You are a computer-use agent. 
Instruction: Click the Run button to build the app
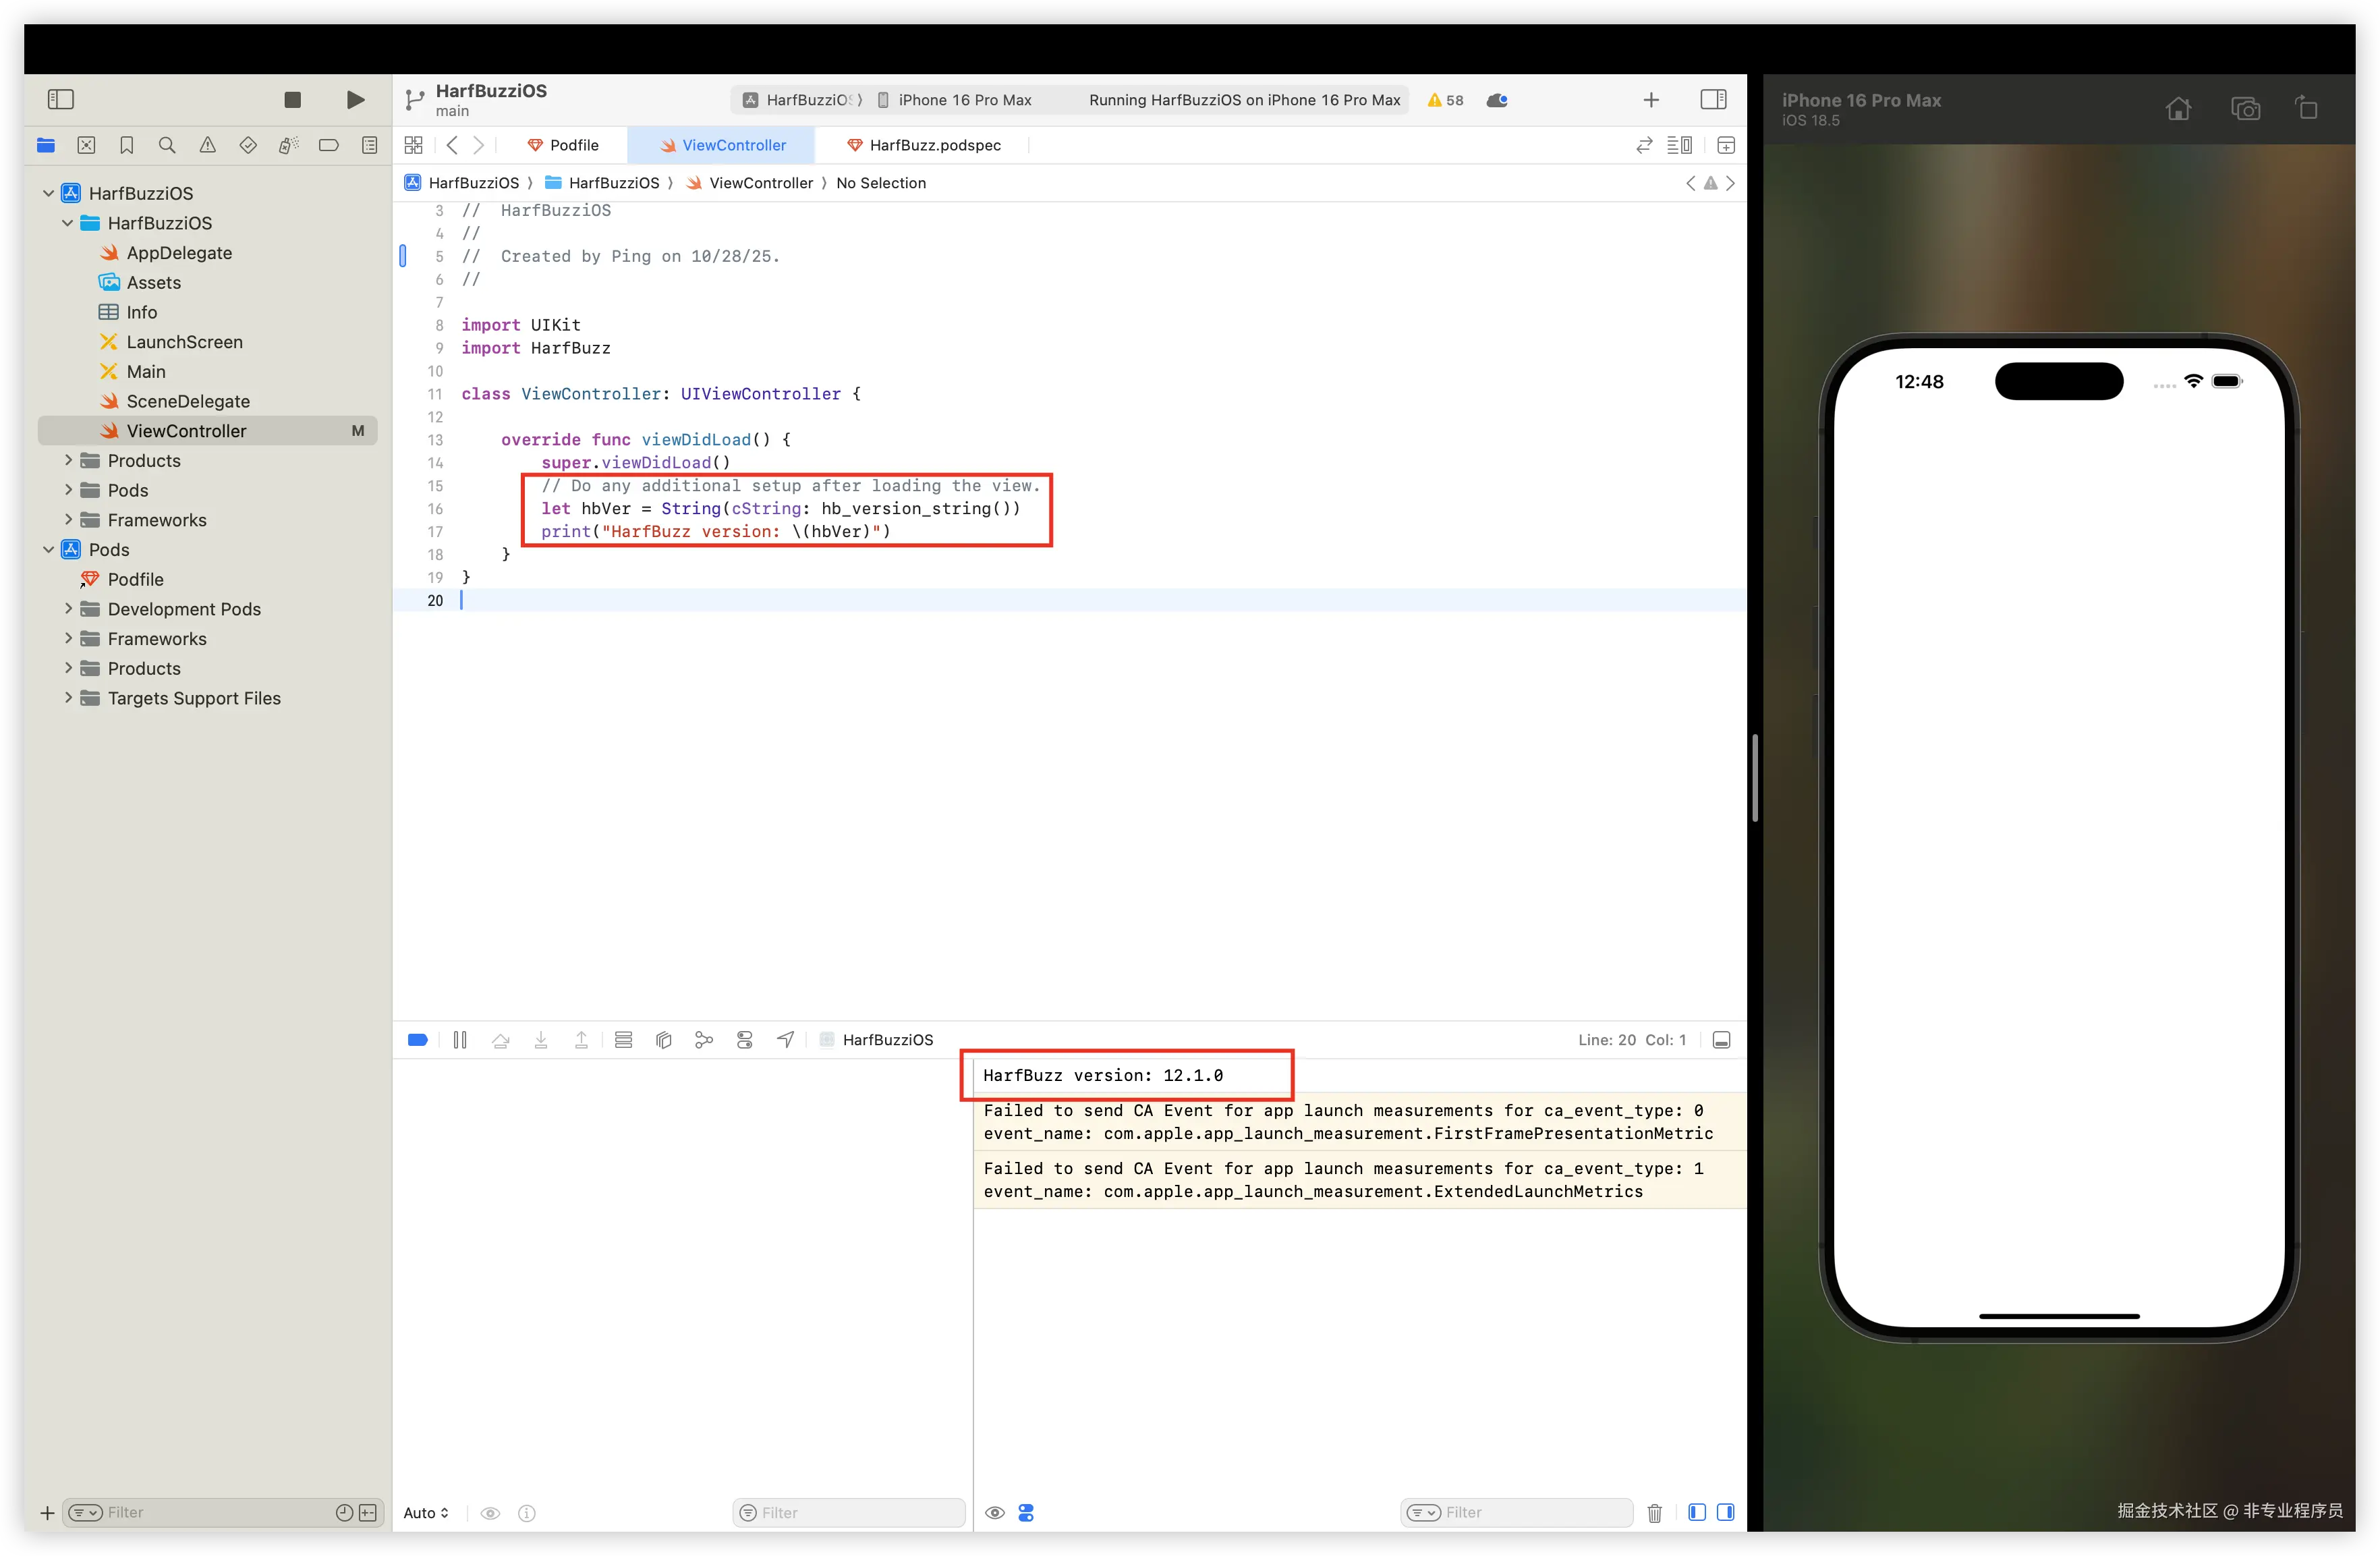(x=355, y=99)
